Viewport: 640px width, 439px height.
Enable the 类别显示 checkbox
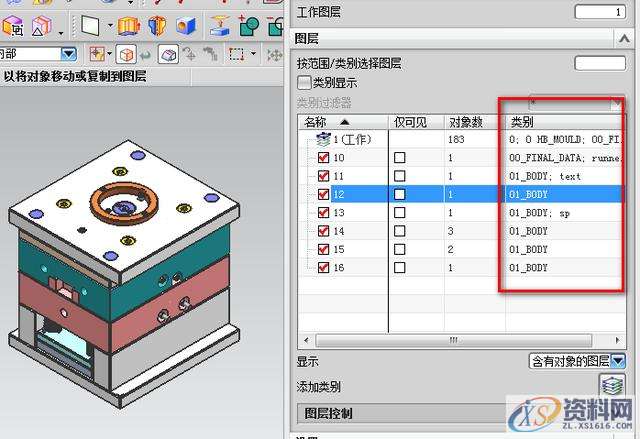[x=304, y=83]
